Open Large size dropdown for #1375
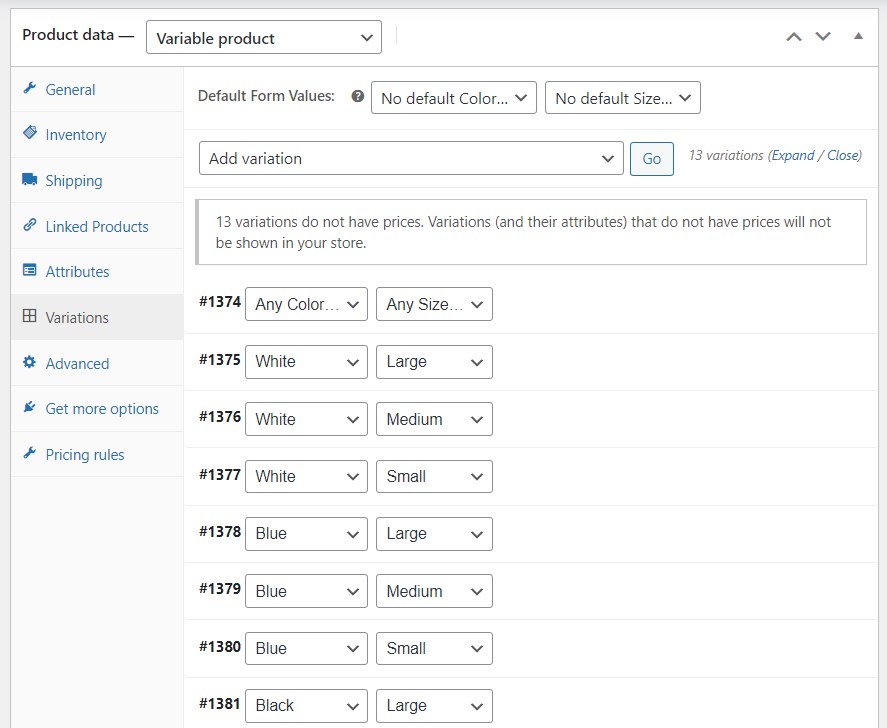 (x=434, y=362)
